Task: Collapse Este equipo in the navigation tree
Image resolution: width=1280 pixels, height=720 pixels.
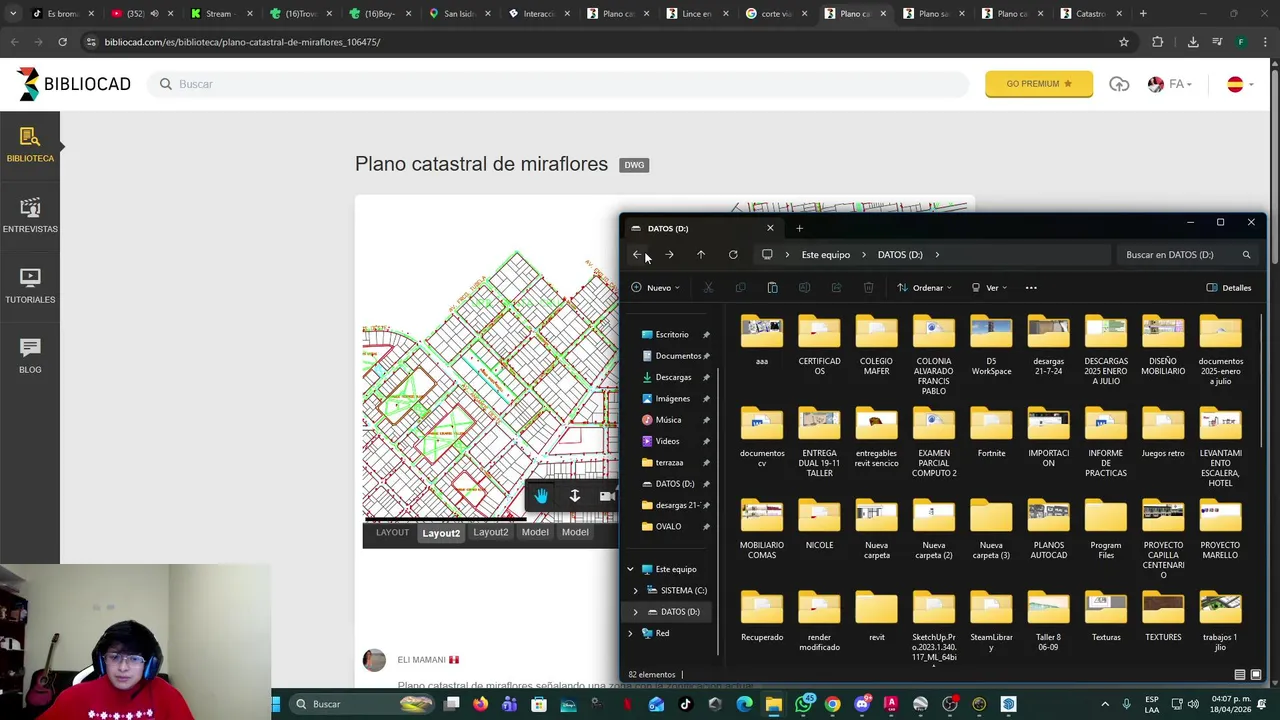Action: pos(630,569)
